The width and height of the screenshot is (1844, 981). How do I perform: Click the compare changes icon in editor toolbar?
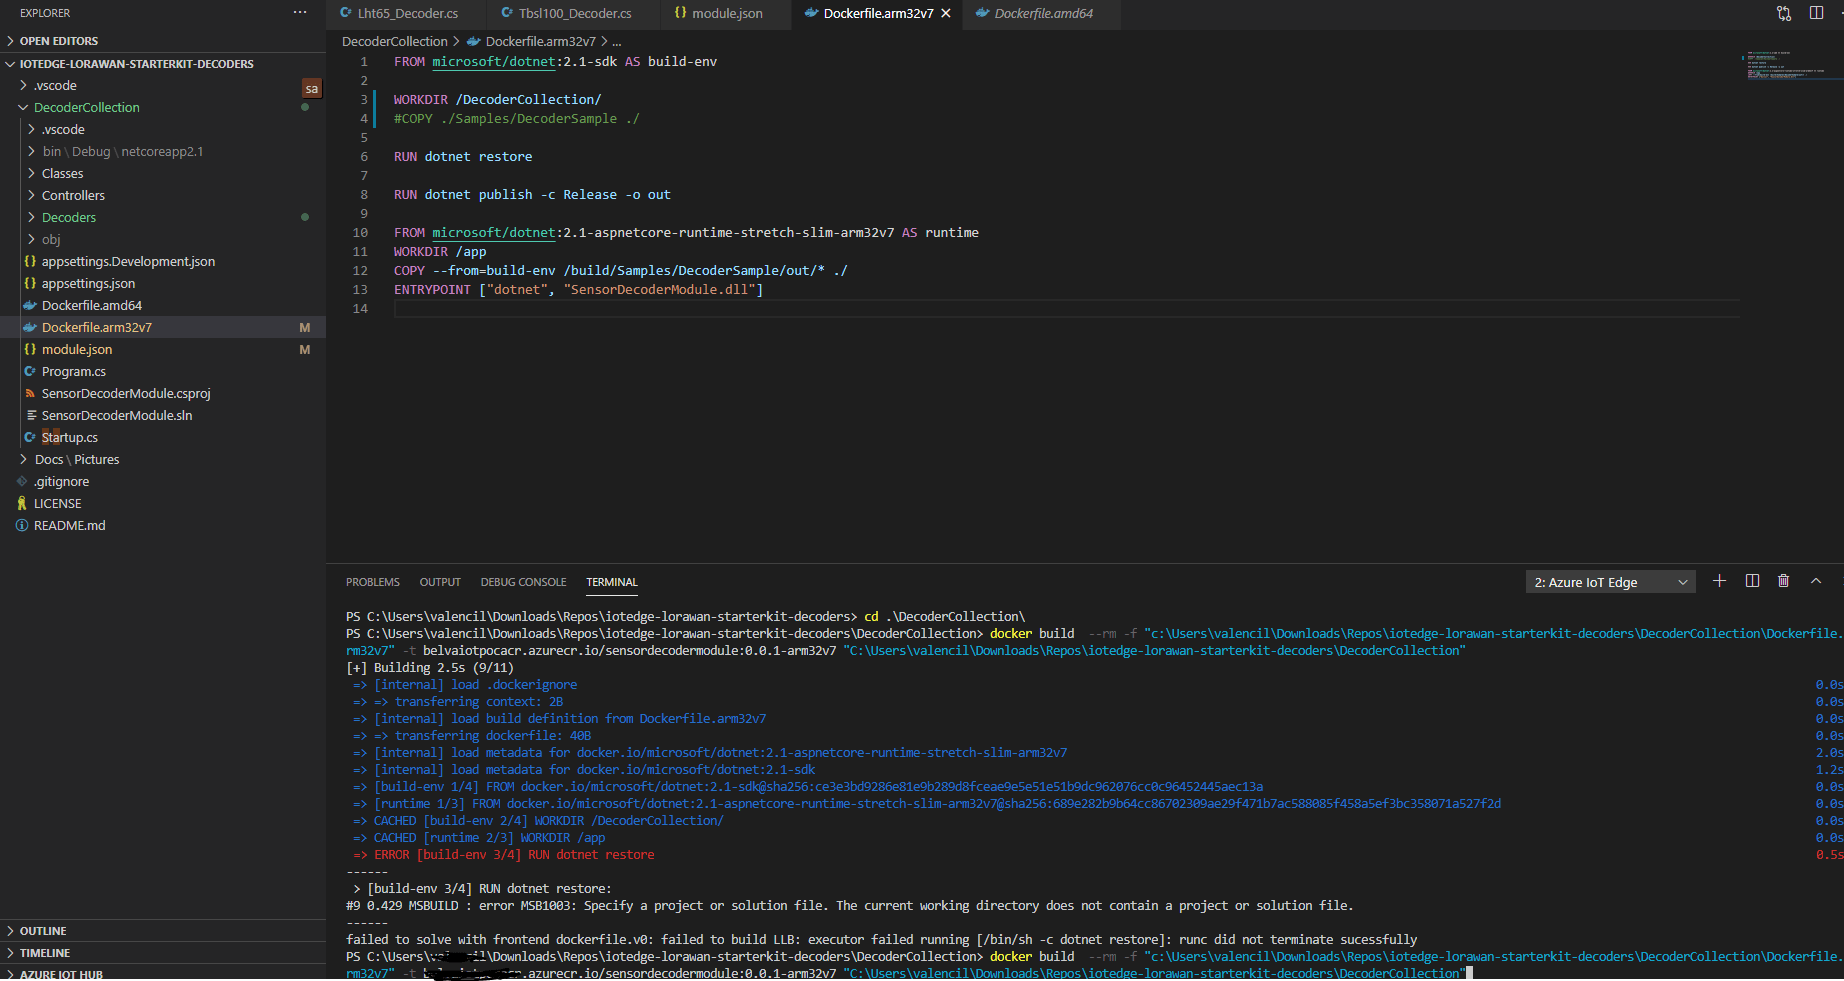point(1784,13)
